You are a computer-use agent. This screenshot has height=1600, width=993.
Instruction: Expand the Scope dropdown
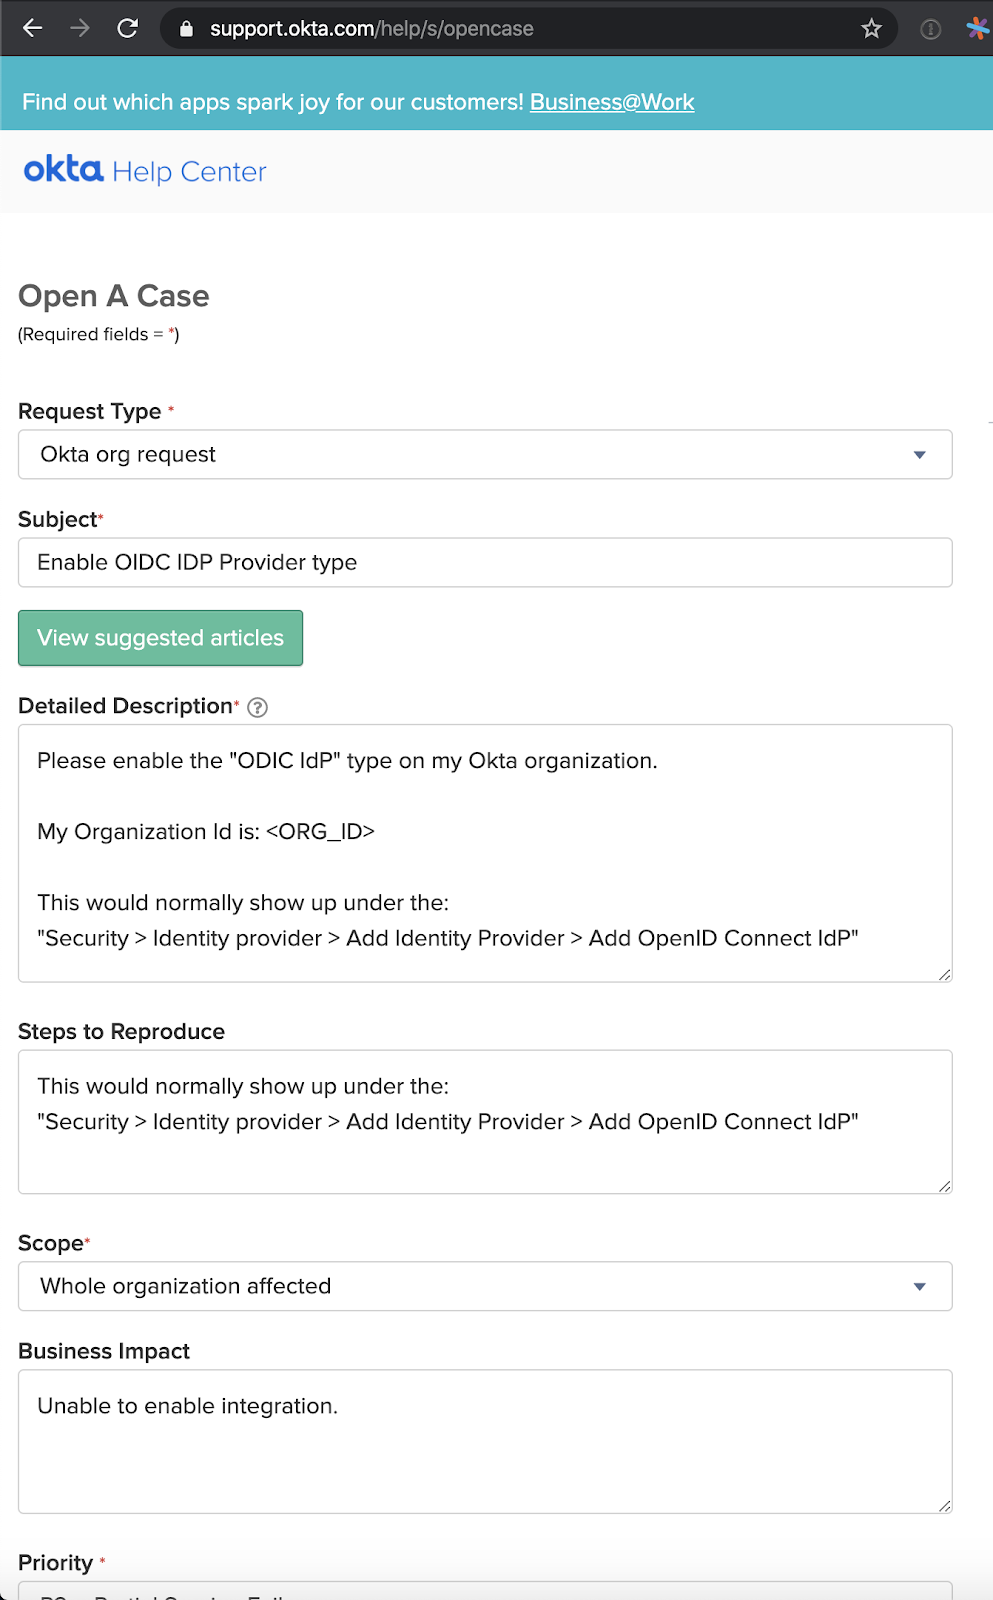coord(485,1287)
